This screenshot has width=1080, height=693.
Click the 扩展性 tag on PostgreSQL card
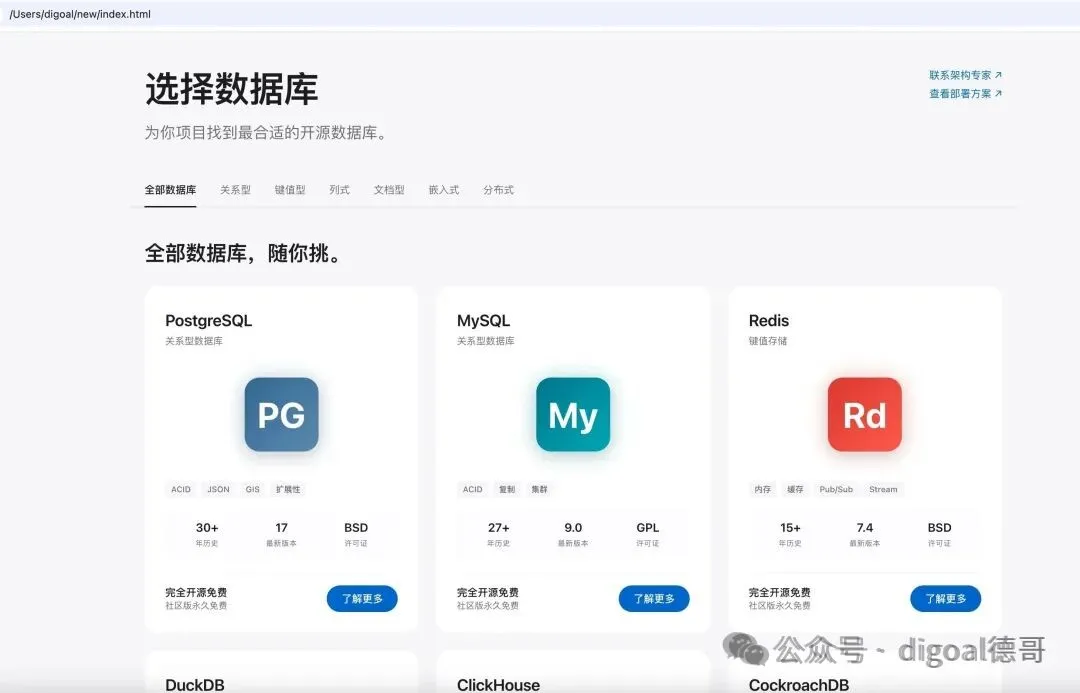click(x=288, y=489)
